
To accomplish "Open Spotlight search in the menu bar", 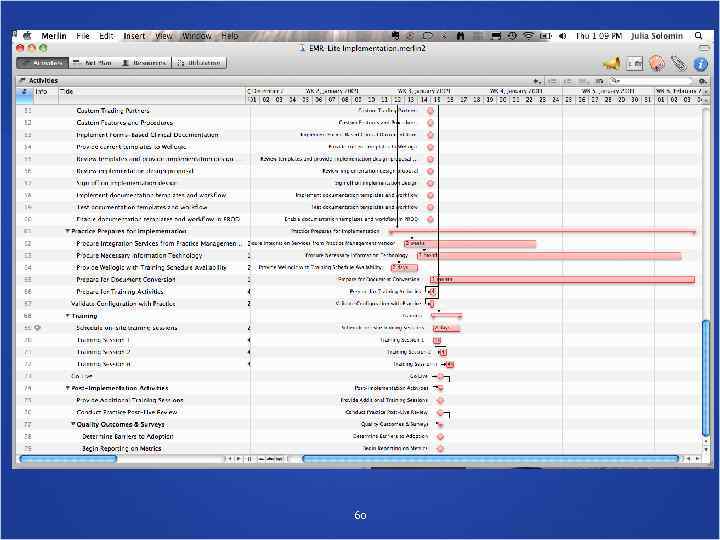I will [x=698, y=36].
